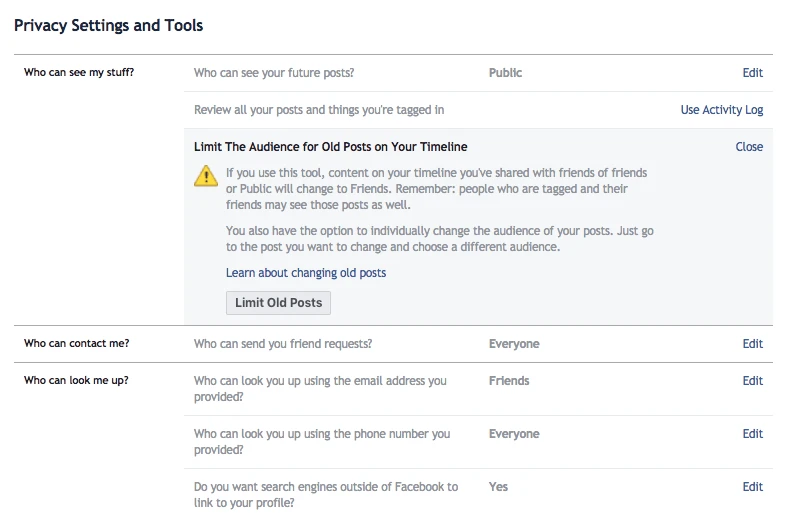Close the Limit Old Posts section
789x518 pixels.
[749, 147]
